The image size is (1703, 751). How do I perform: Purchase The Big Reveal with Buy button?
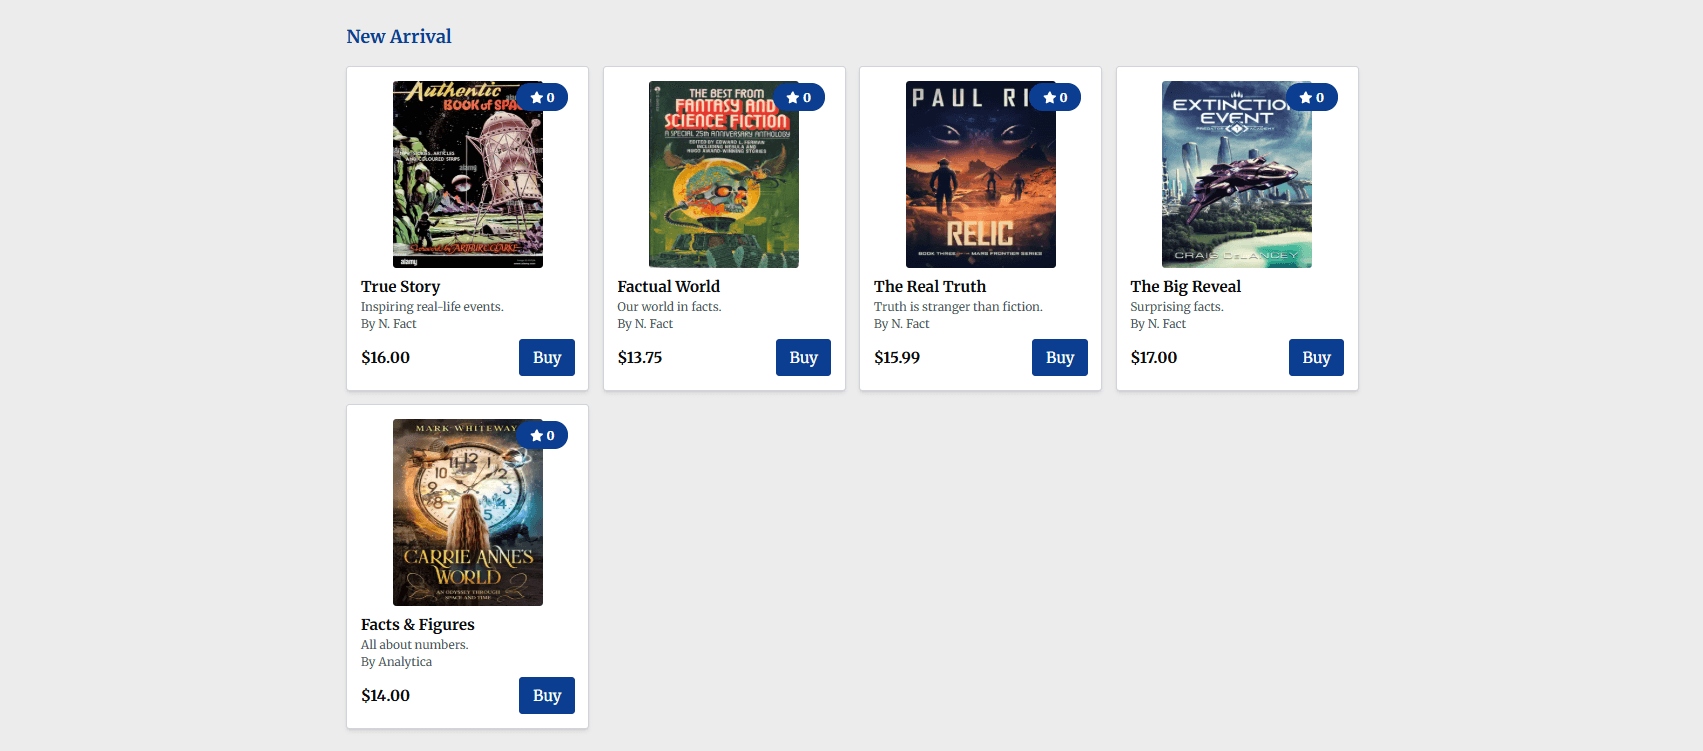(1316, 357)
